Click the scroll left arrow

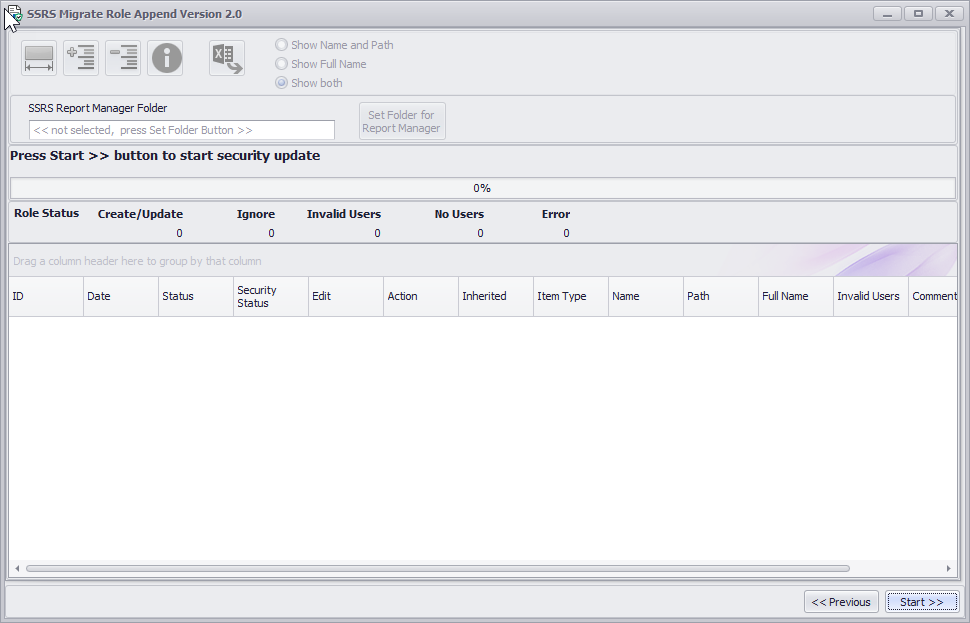pyautogui.click(x=17, y=568)
